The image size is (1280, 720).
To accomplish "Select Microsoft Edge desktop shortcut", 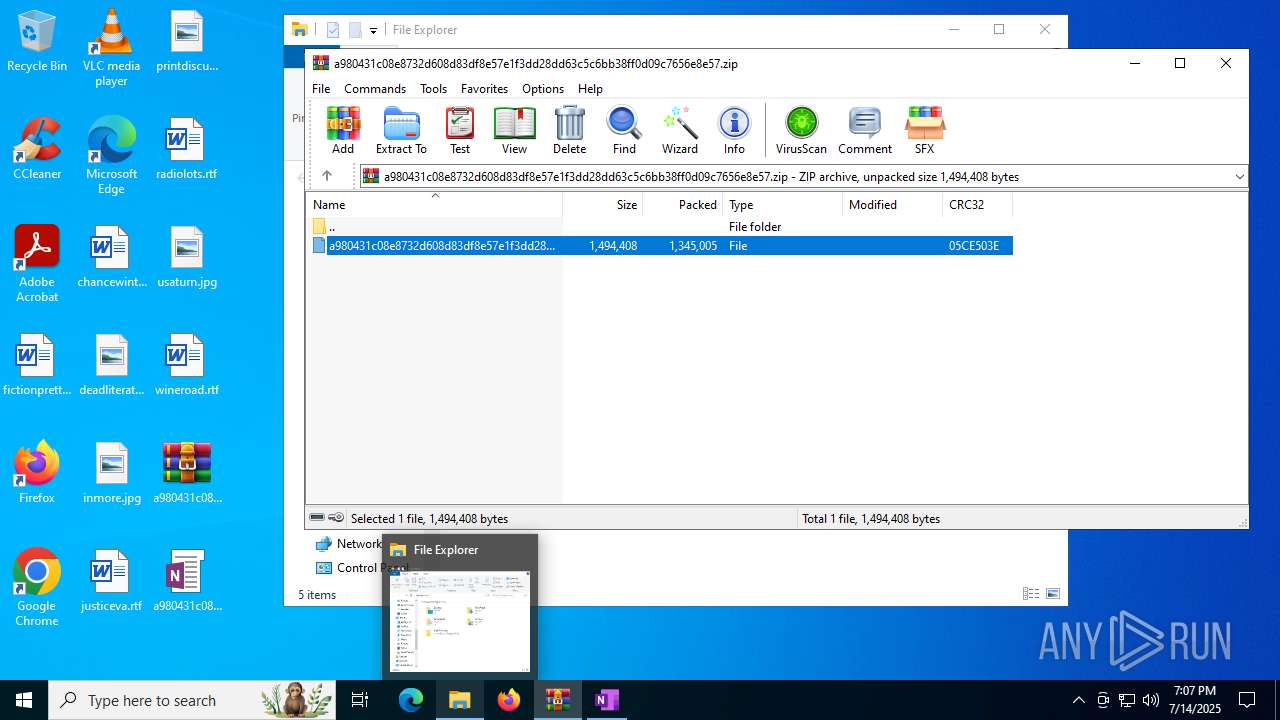I will pyautogui.click(x=111, y=156).
